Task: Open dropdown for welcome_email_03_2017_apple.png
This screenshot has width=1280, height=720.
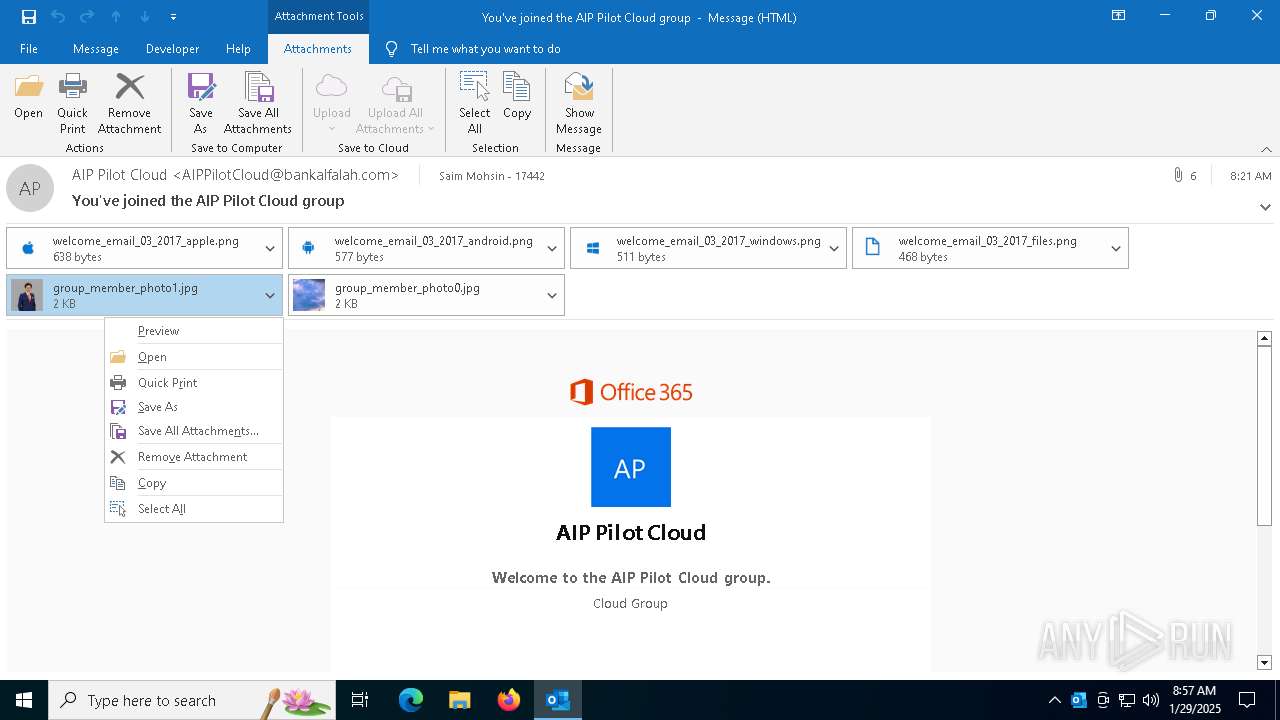Action: coord(270,249)
